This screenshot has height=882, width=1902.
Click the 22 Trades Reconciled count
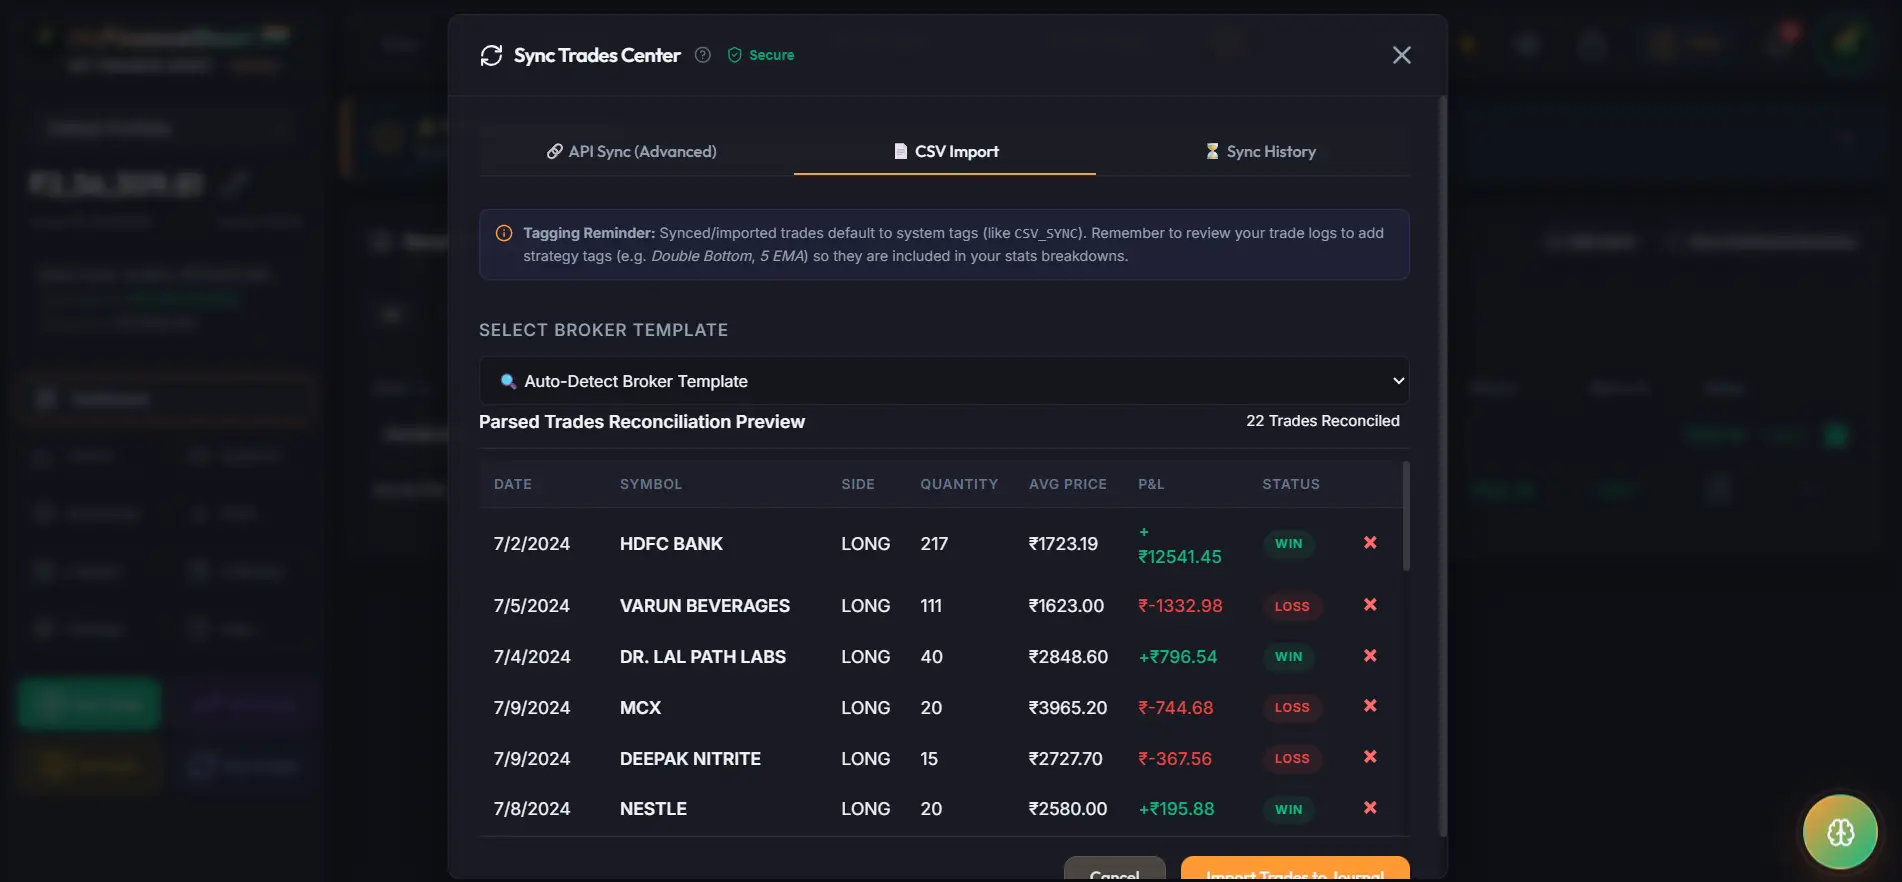click(1322, 421)
